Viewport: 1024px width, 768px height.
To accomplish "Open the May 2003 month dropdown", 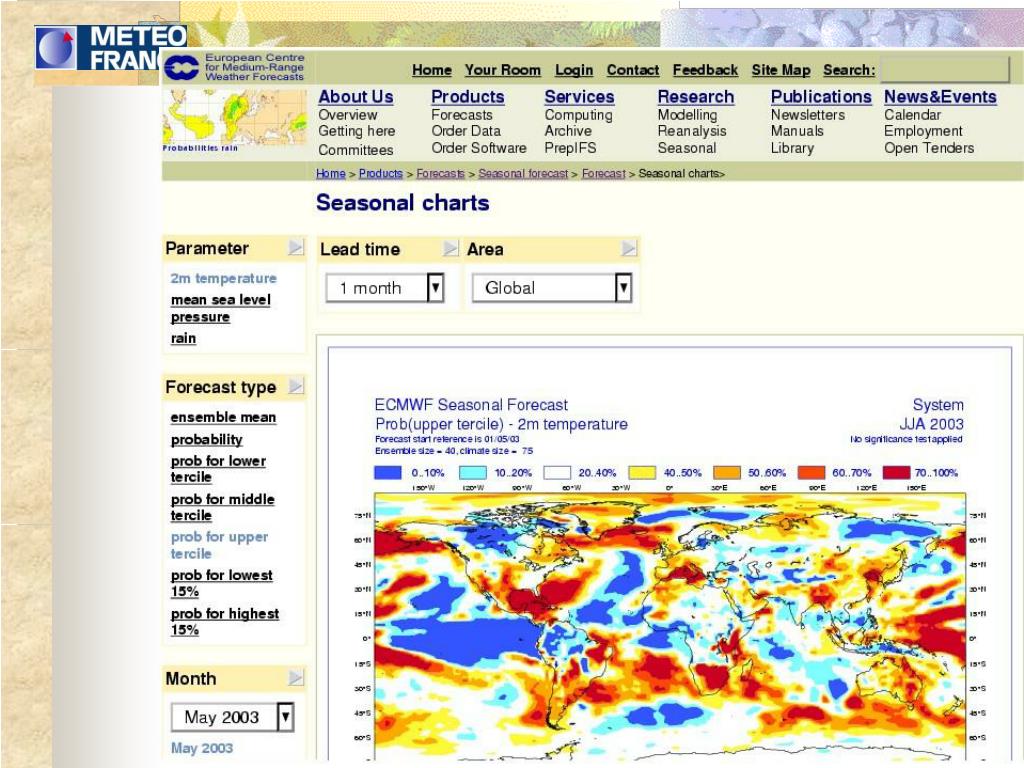I will pos(232,717).
